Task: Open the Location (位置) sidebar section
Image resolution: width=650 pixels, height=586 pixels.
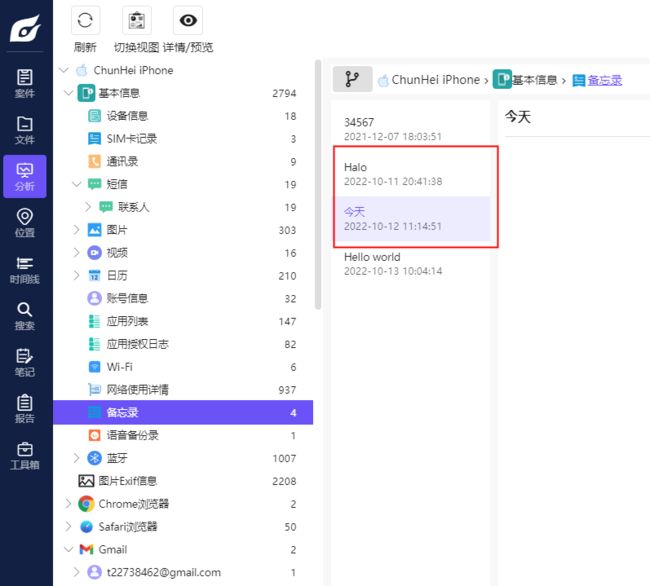Action: [24, 223]
